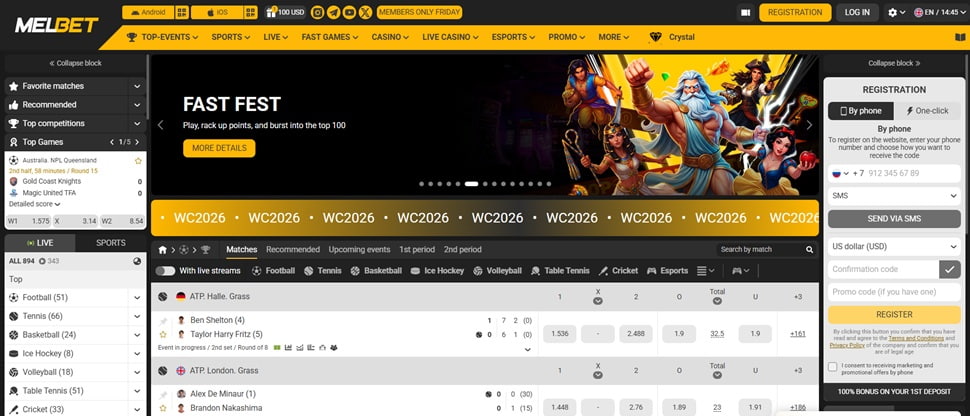Show QR code next to iOS button
The image size is (970, 416).
(x=251, y=12)
